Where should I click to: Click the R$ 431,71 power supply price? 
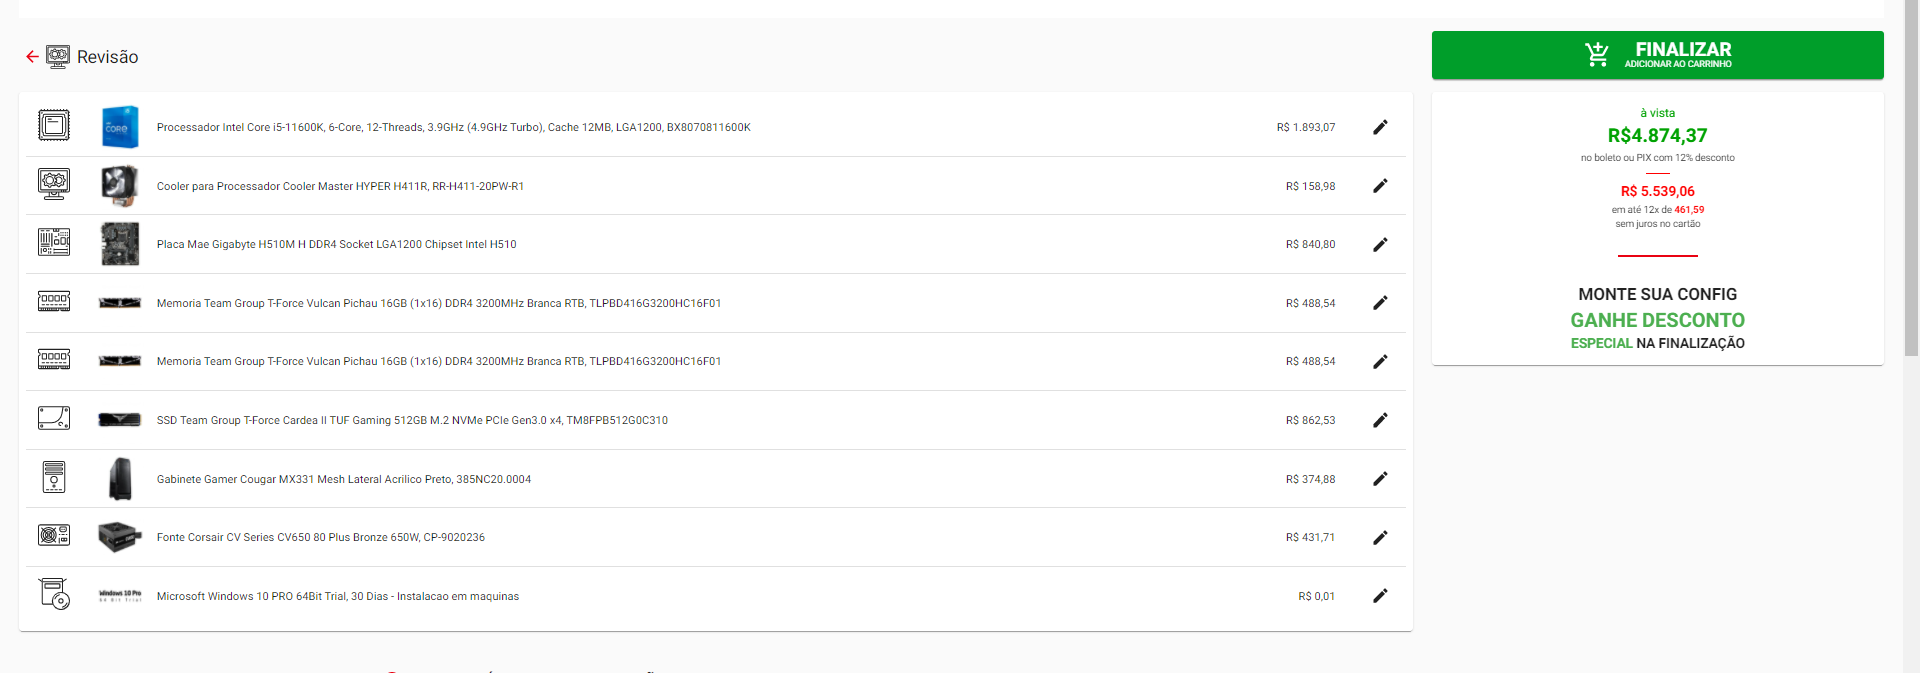pyautogui.click(x=1310, y=538)
